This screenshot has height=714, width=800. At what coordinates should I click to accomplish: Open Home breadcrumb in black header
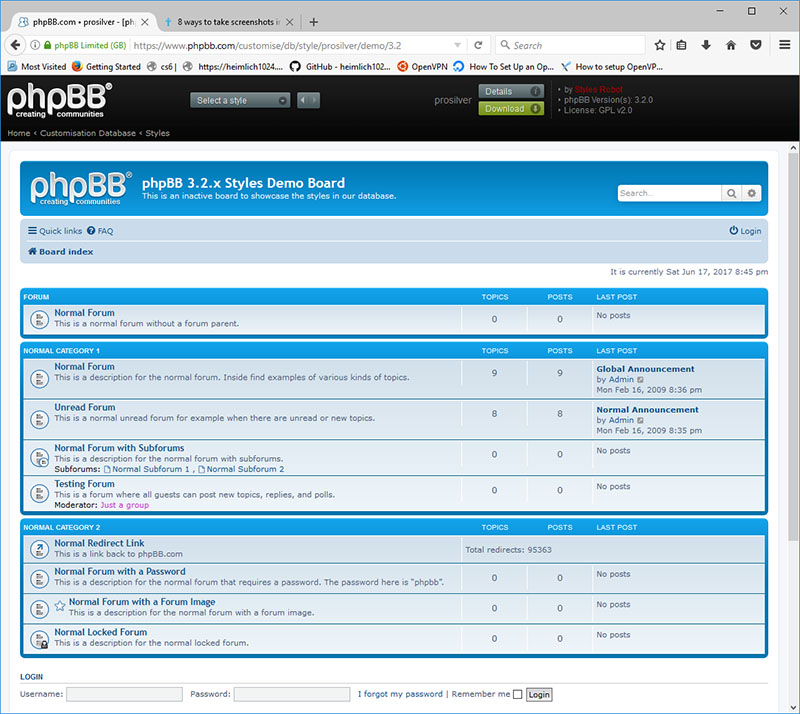click(x=19, y=133)
